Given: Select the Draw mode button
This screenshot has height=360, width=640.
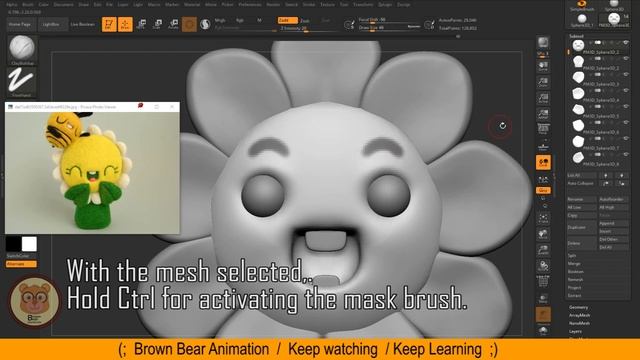Looking at the screenshot, I should click(125, 24).
